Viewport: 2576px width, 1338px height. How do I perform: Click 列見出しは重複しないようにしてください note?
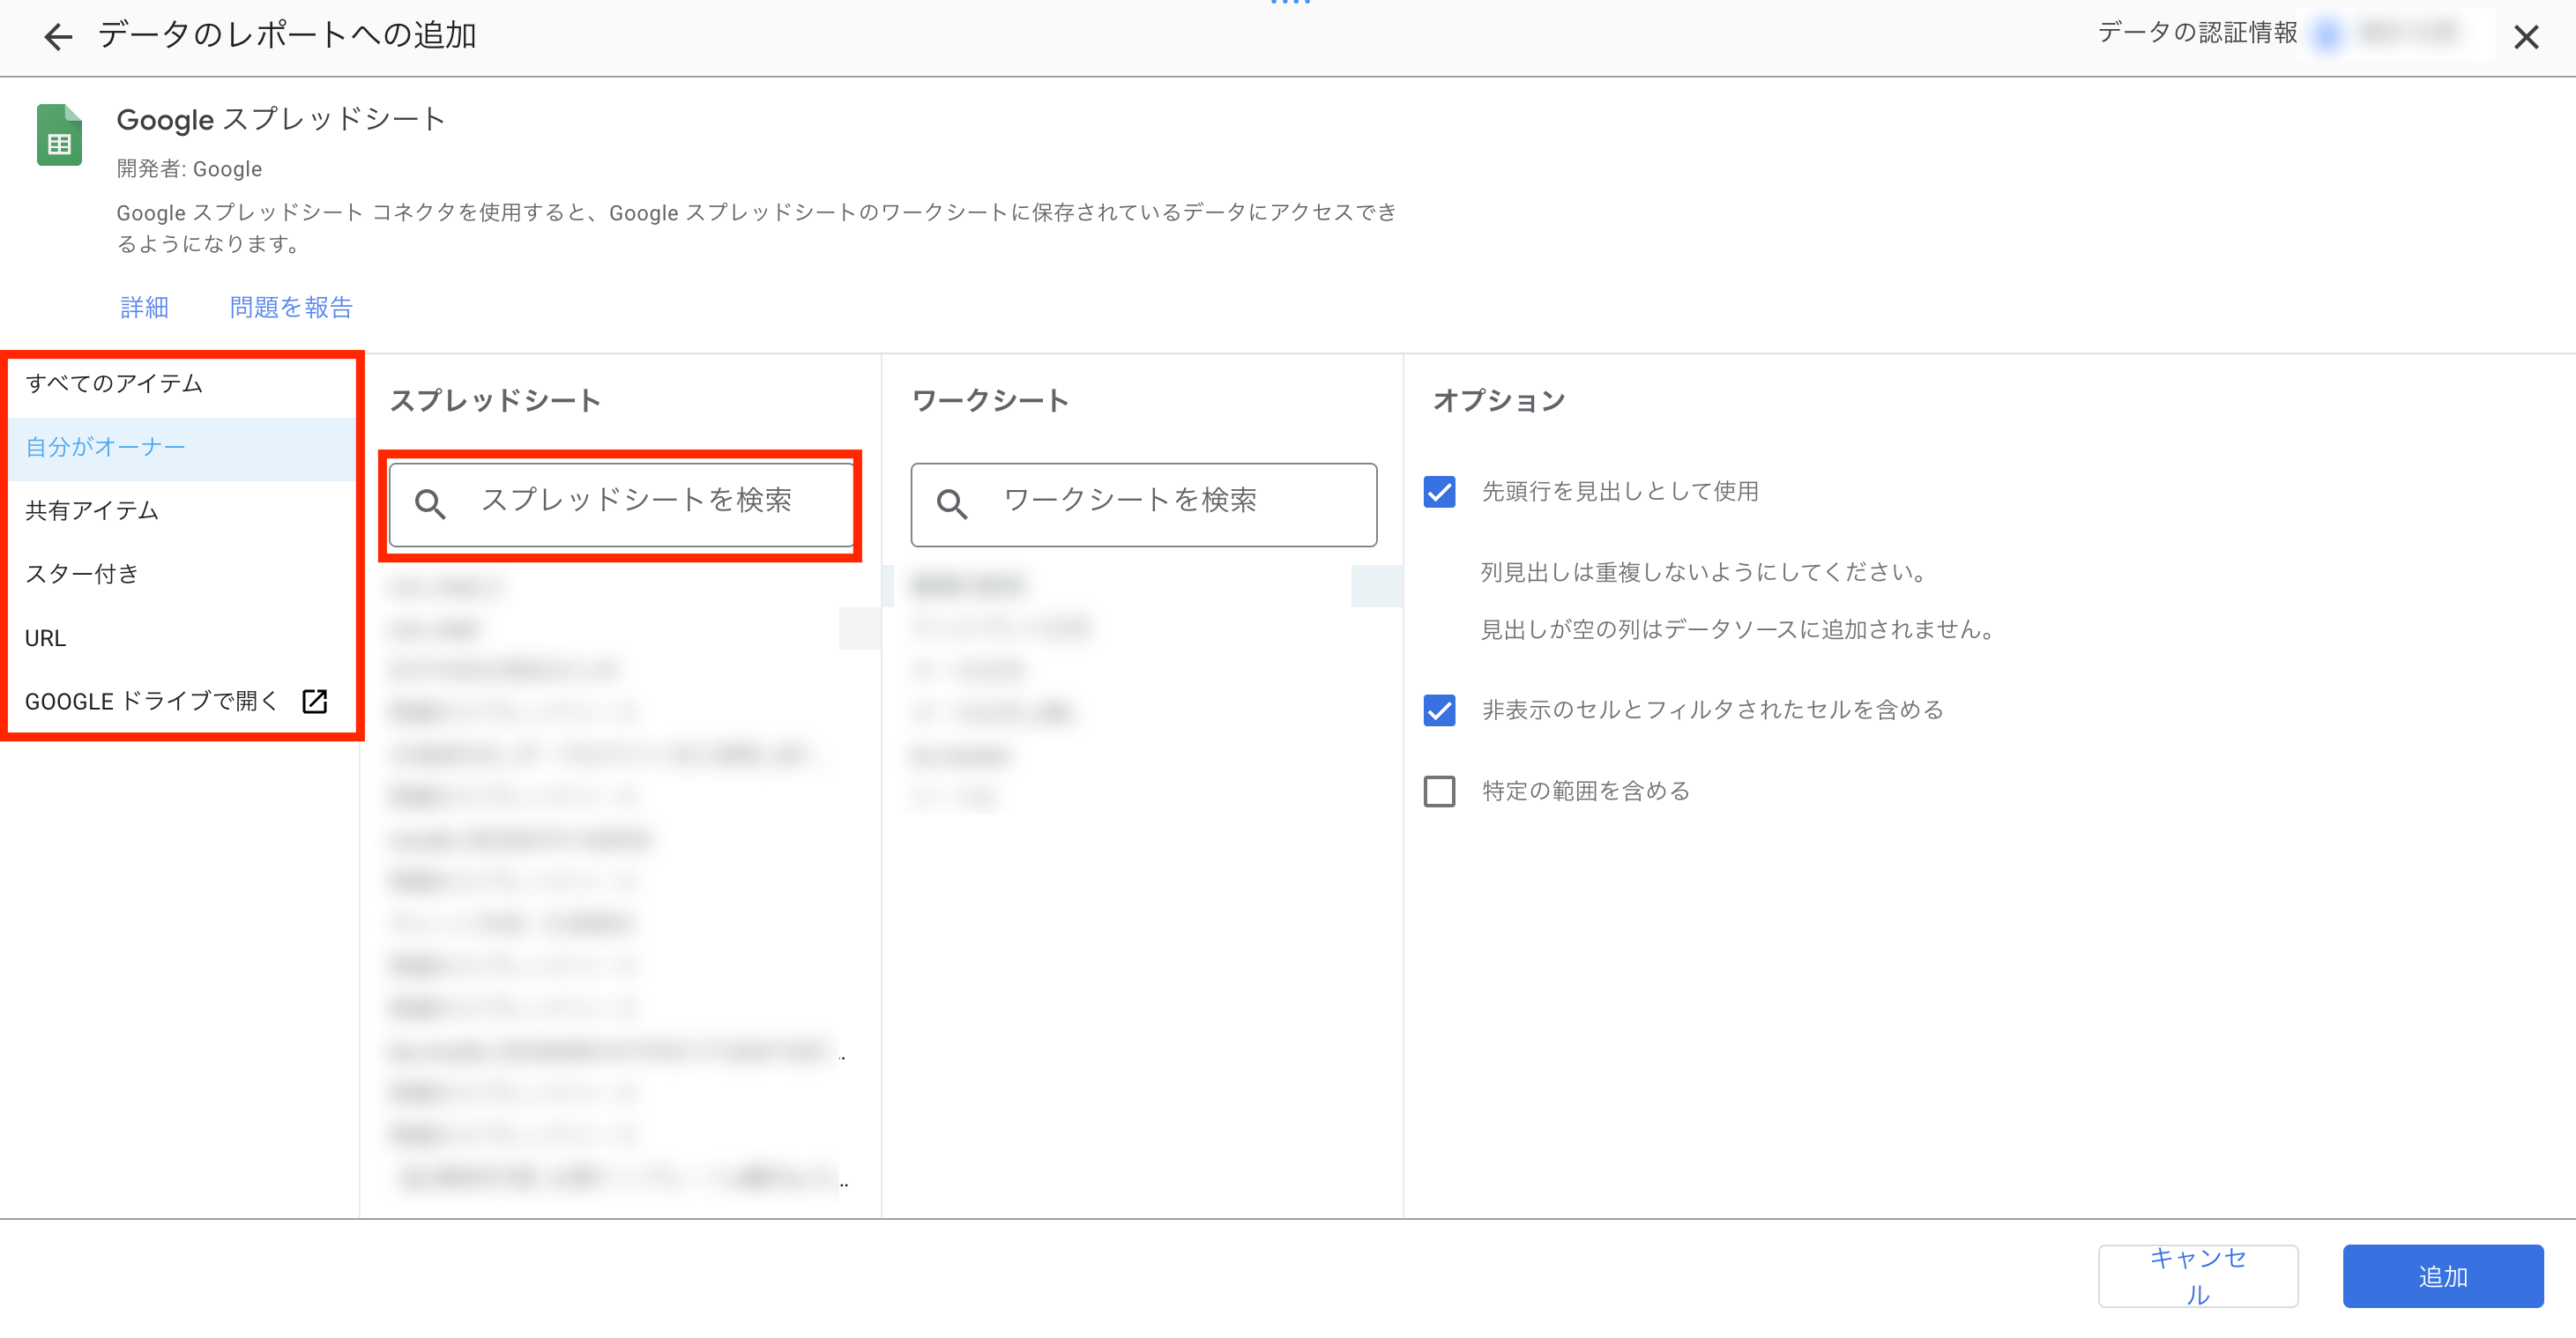coord(1704,572)
